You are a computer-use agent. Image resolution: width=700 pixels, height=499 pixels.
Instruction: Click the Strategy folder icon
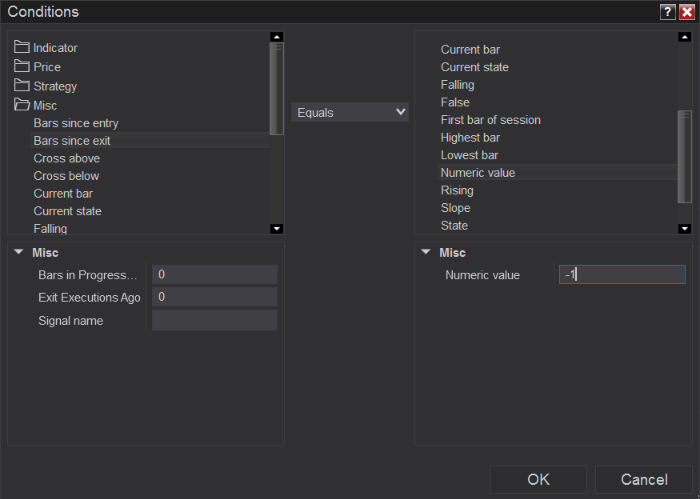click(21, 86)
